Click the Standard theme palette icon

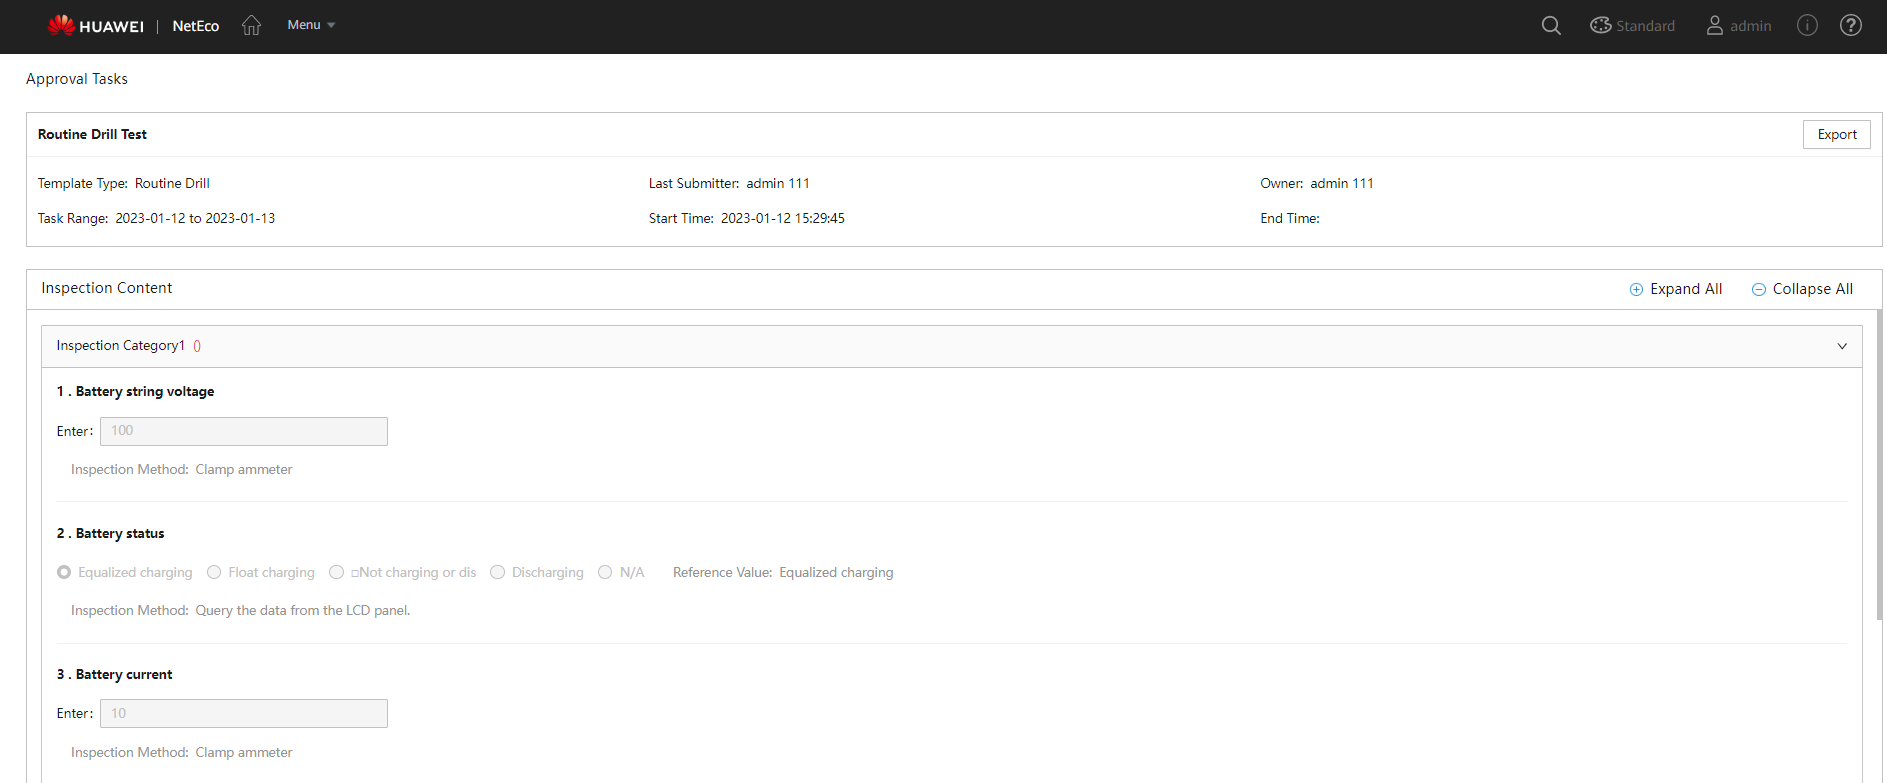[x=1600, y=25]
